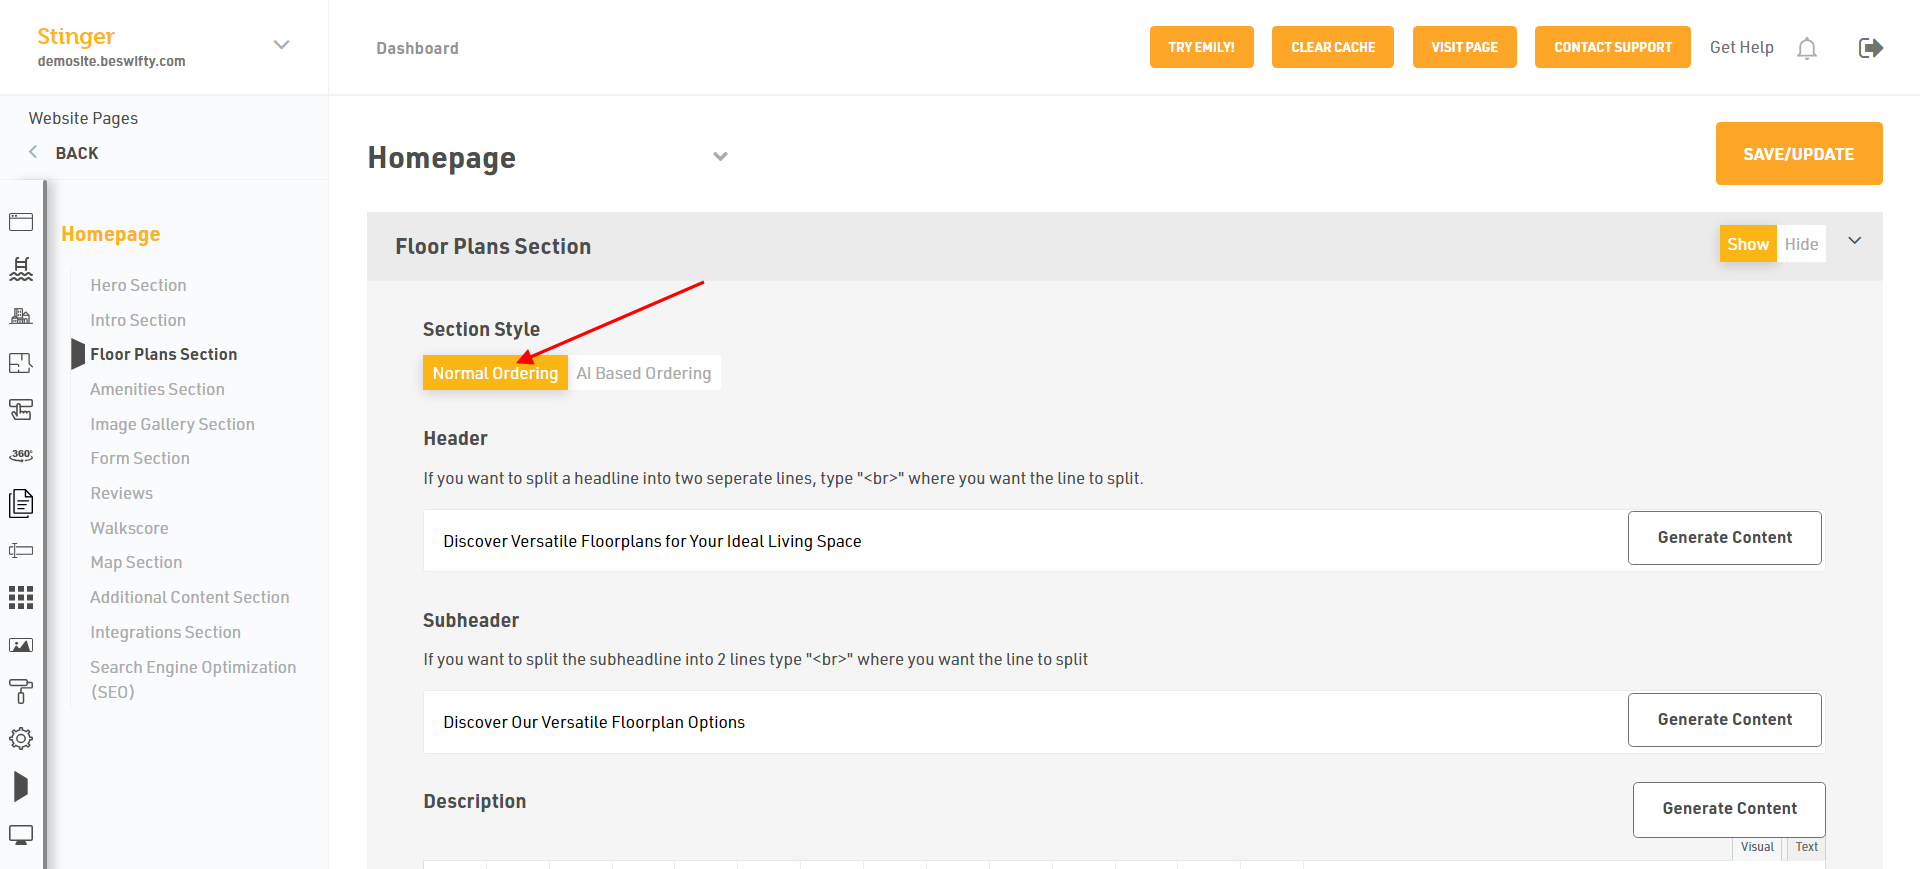The image size is (1920, 869).
Task: Select the floor plan layout sidebar icon
Action: pos(21,363)
